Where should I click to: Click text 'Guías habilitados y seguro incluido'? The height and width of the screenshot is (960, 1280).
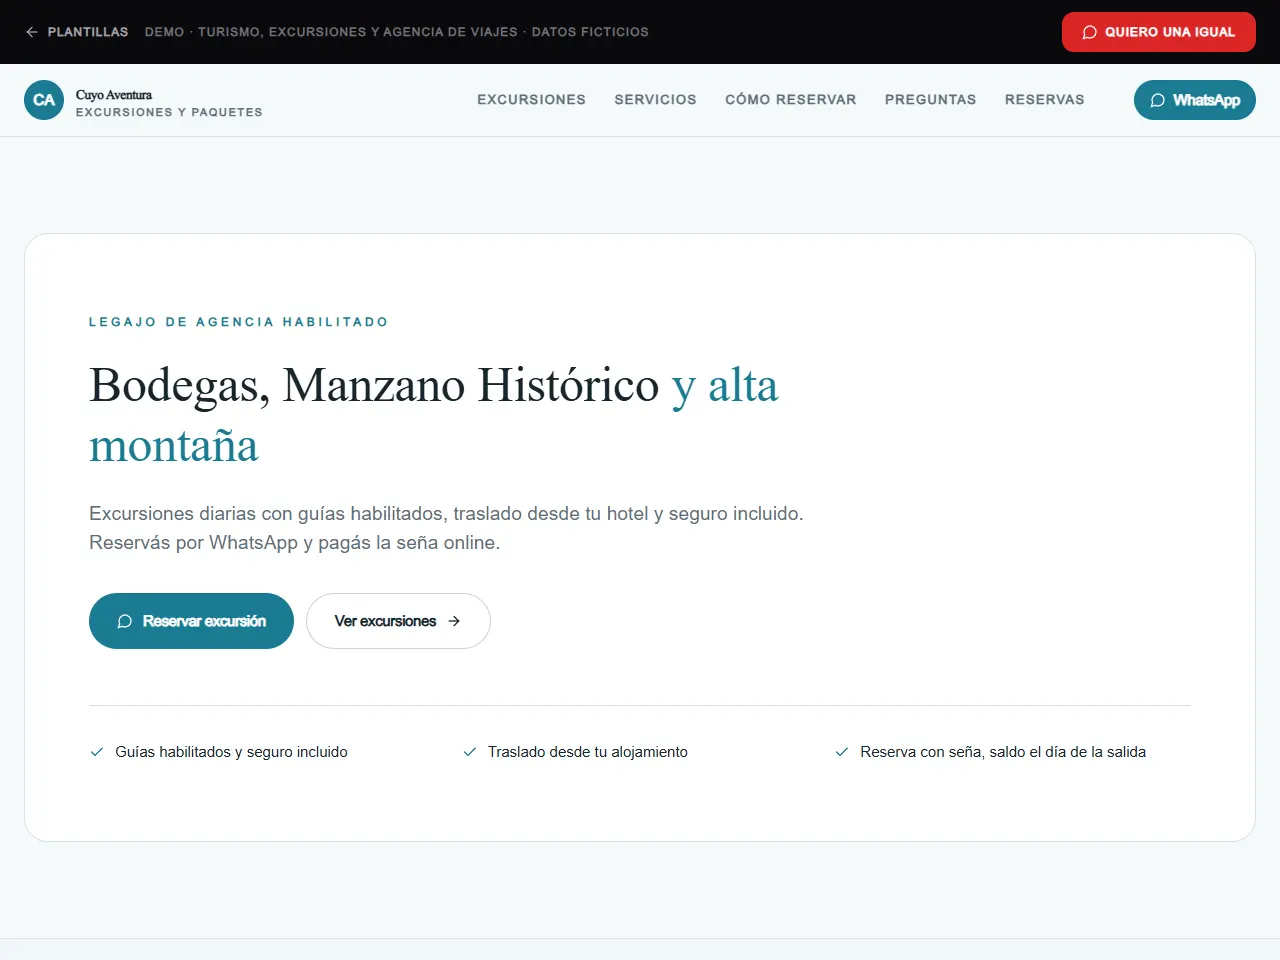tap(231, 752)
